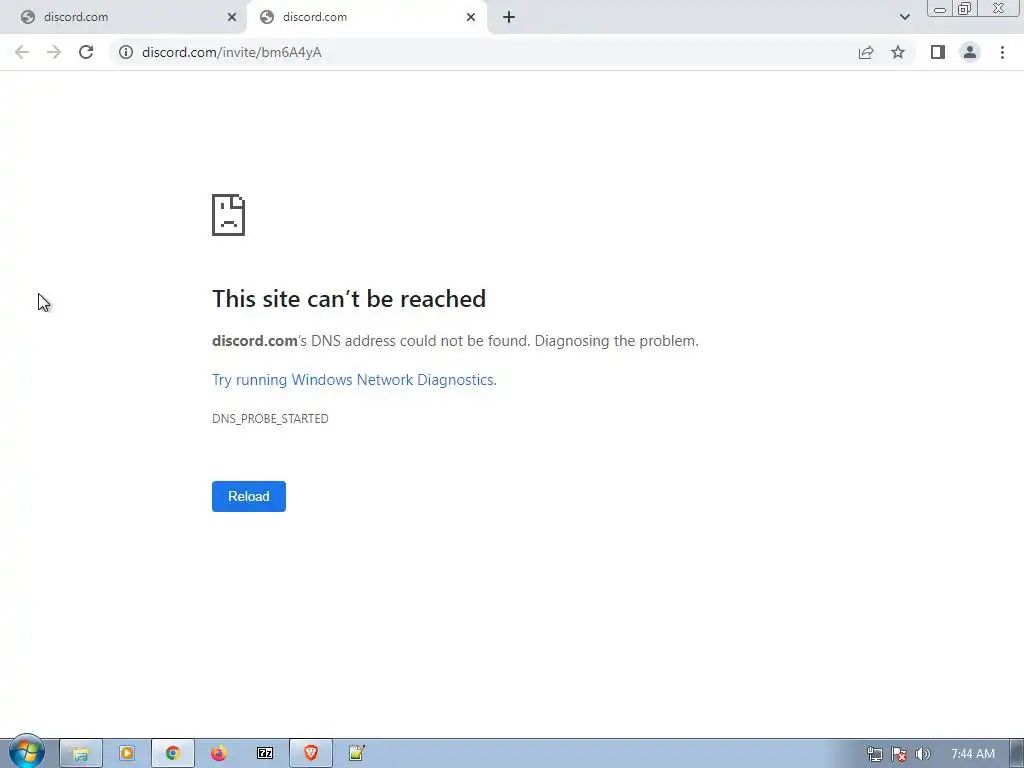The image size is (1024, 768).
Task: View site information icon in address bar
Action: pos(126,52)
